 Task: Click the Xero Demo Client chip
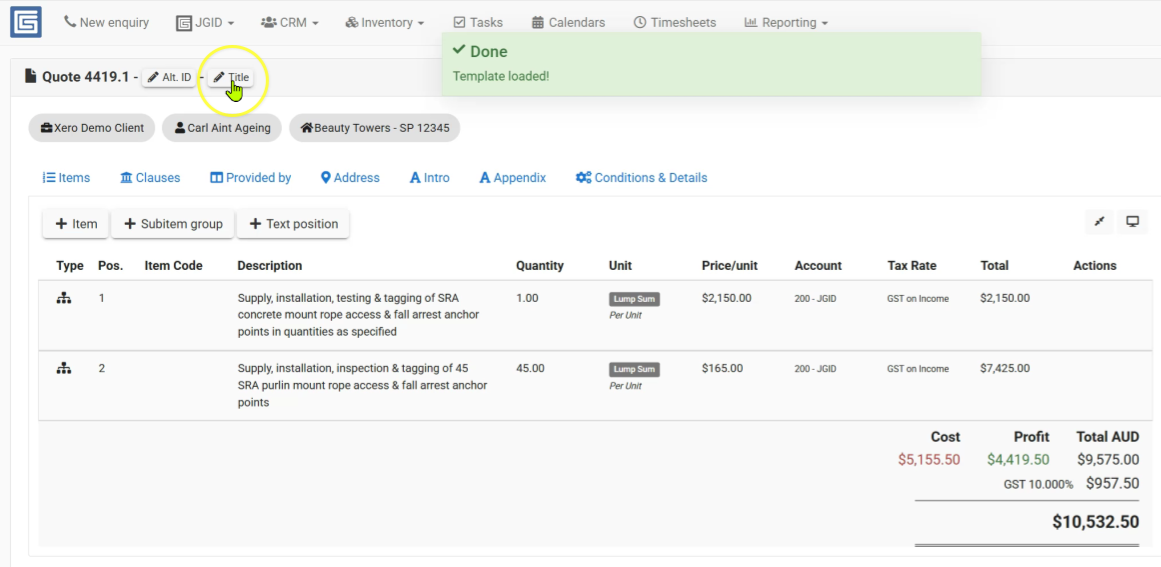(x=92, y=127)
